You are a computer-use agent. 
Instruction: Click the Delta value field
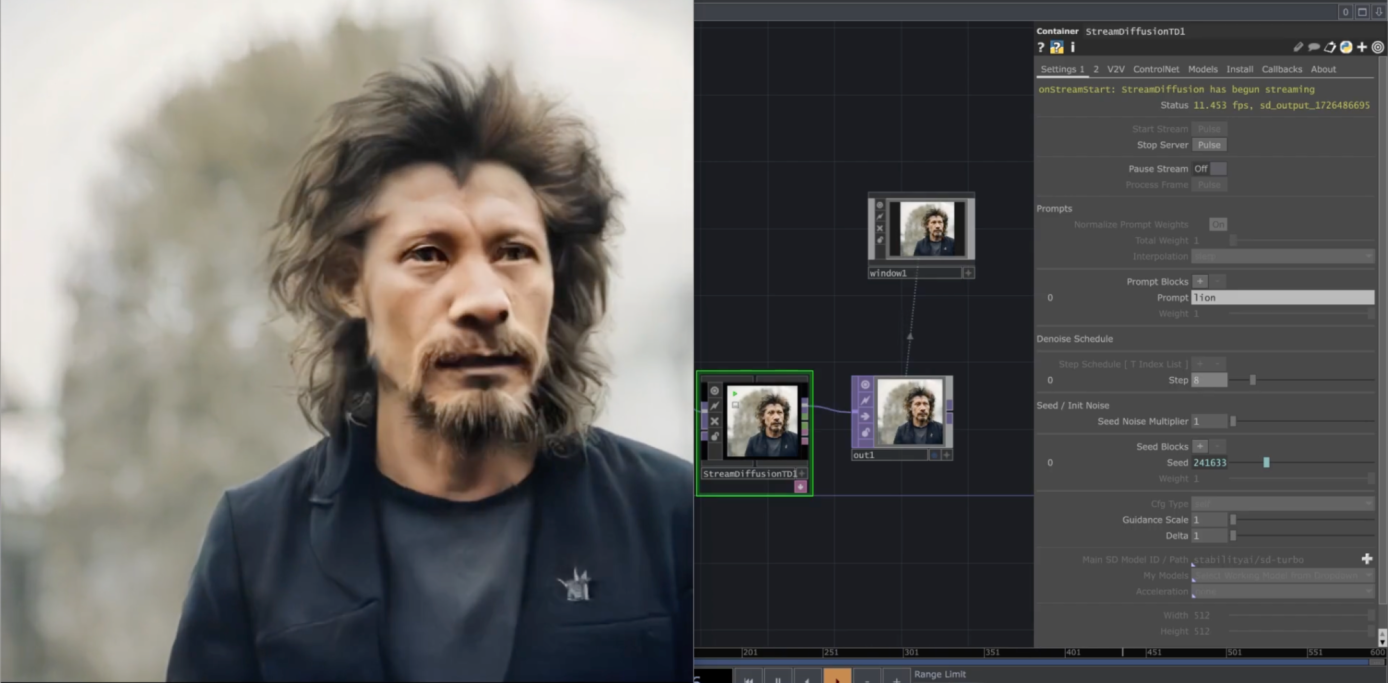pyautogui.click(x=1209, y=536)
